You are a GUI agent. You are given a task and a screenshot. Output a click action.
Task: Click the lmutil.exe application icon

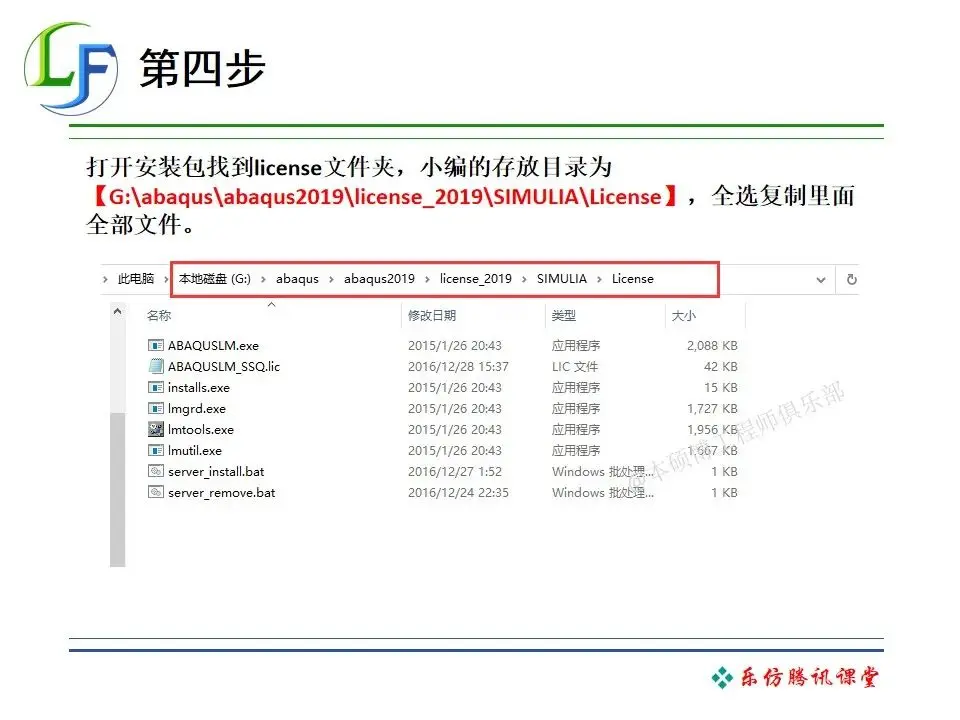coord(156,451)
